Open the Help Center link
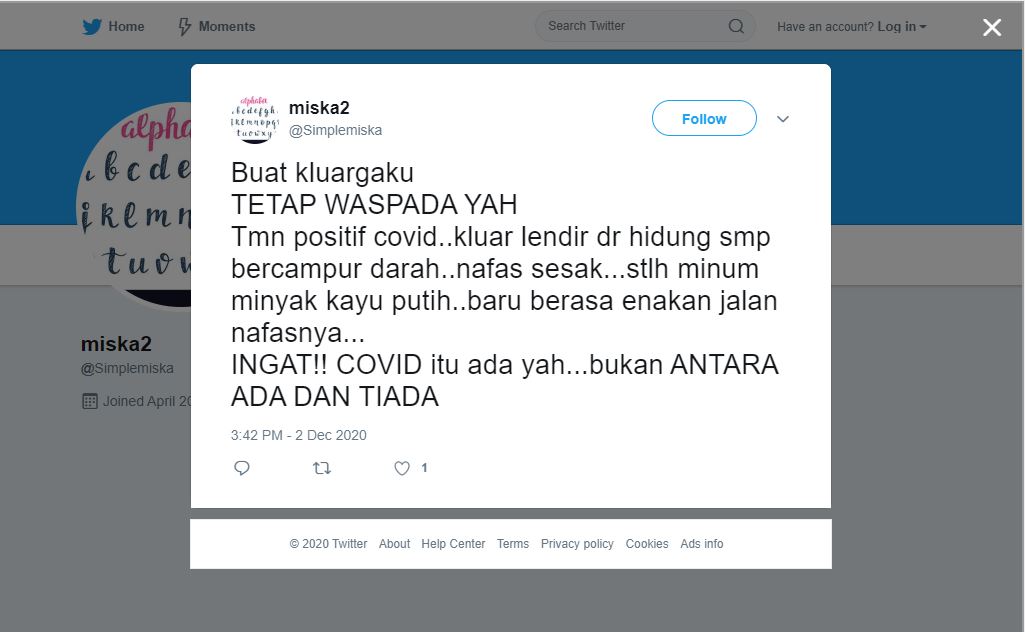Viewport: 1025px width, 632px height. point(453,544)
